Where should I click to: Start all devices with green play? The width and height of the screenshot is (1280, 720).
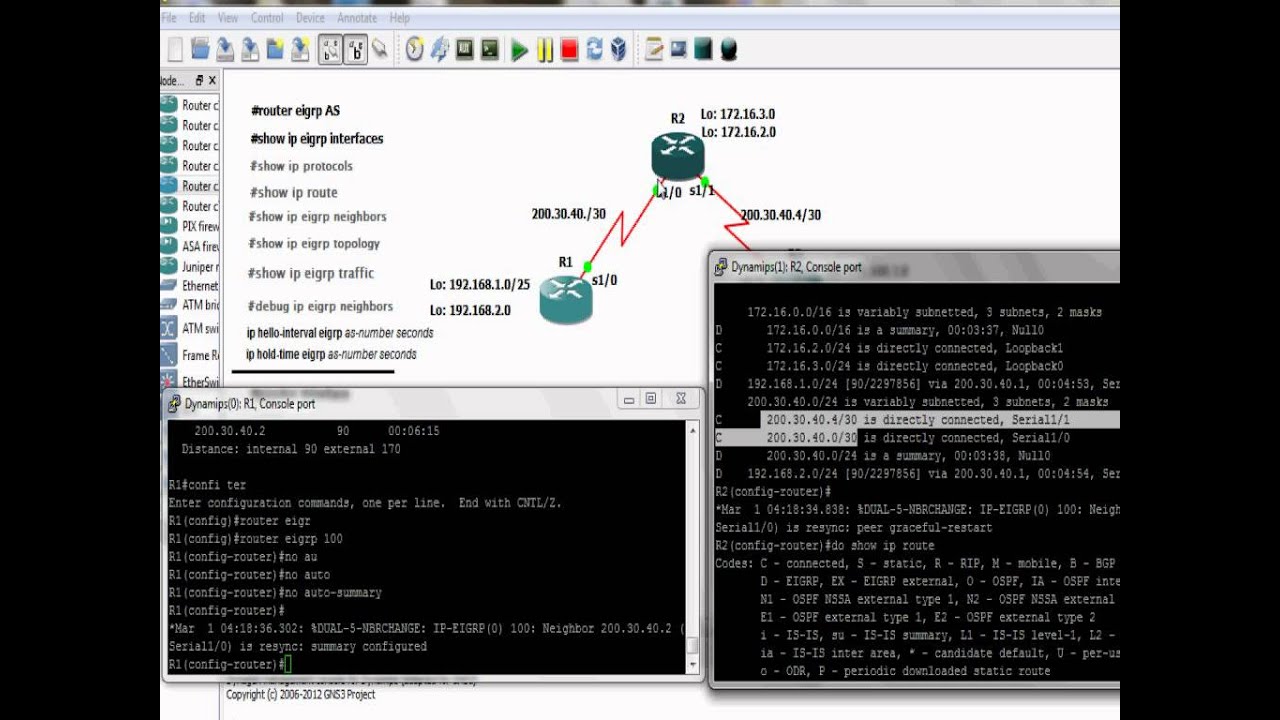tap(519, 49)
